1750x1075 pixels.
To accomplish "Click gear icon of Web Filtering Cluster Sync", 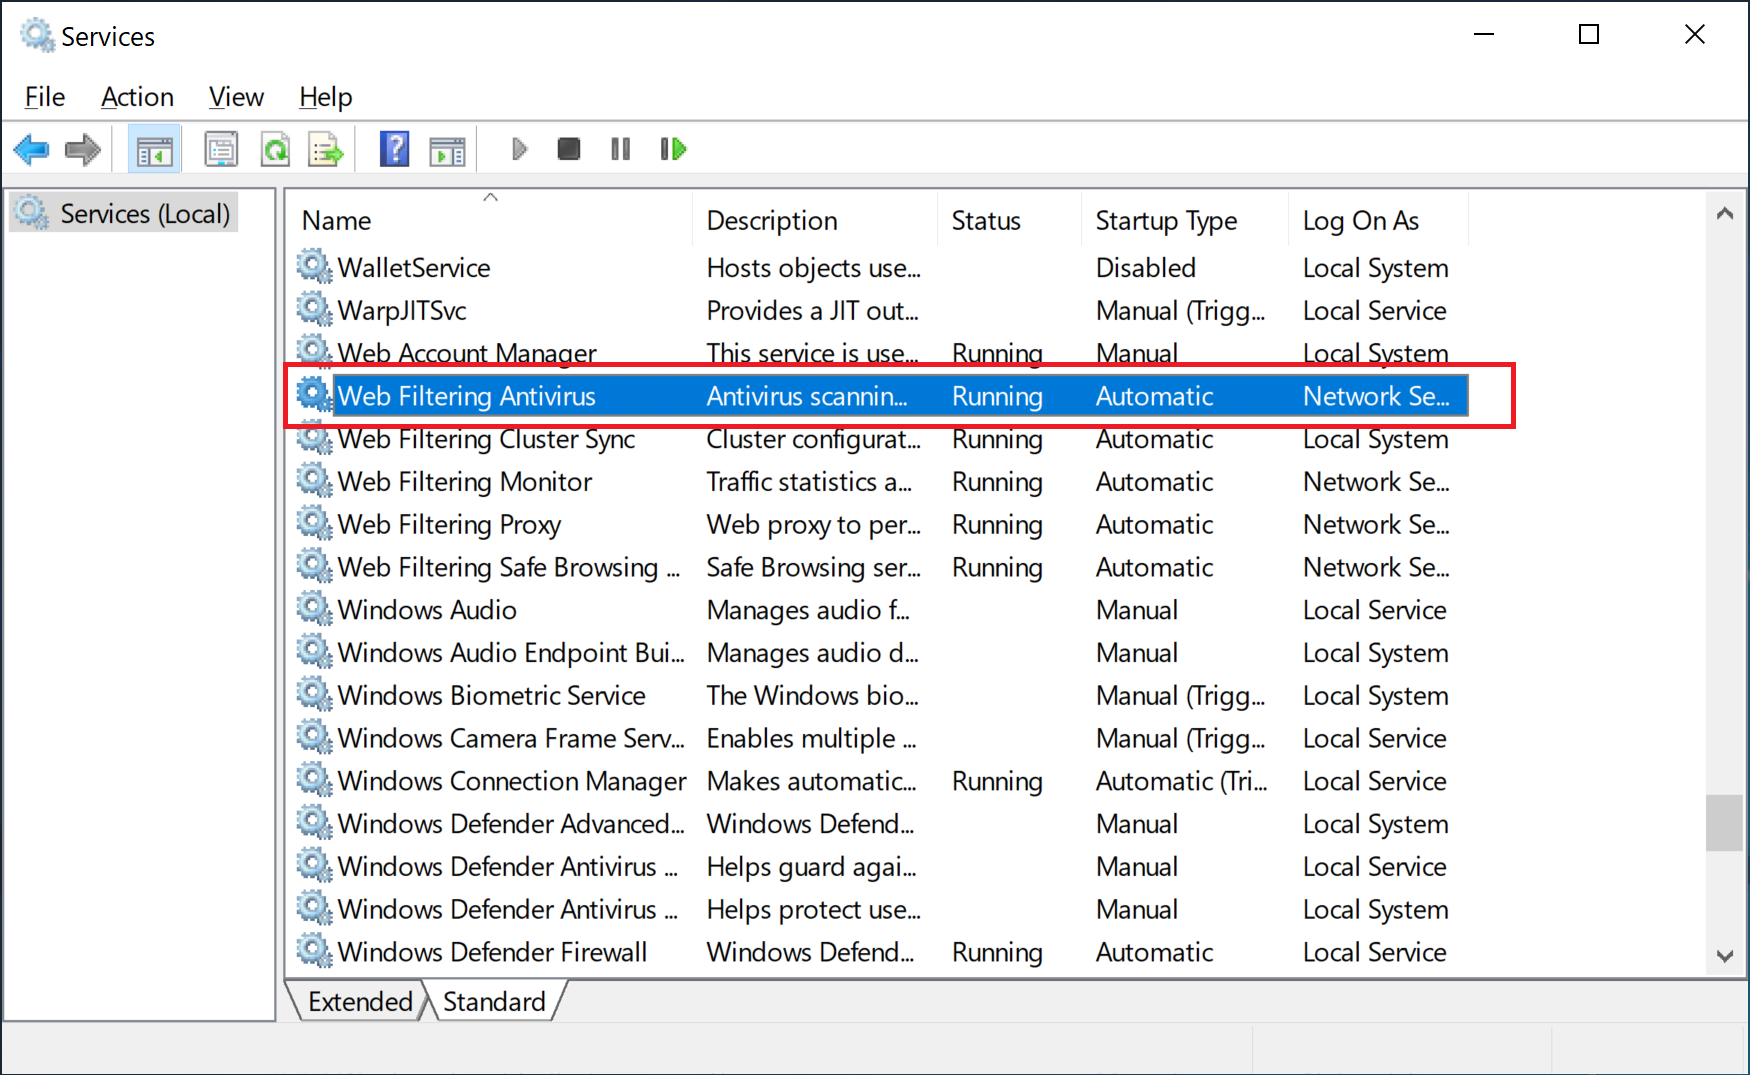I will point(314,438).
